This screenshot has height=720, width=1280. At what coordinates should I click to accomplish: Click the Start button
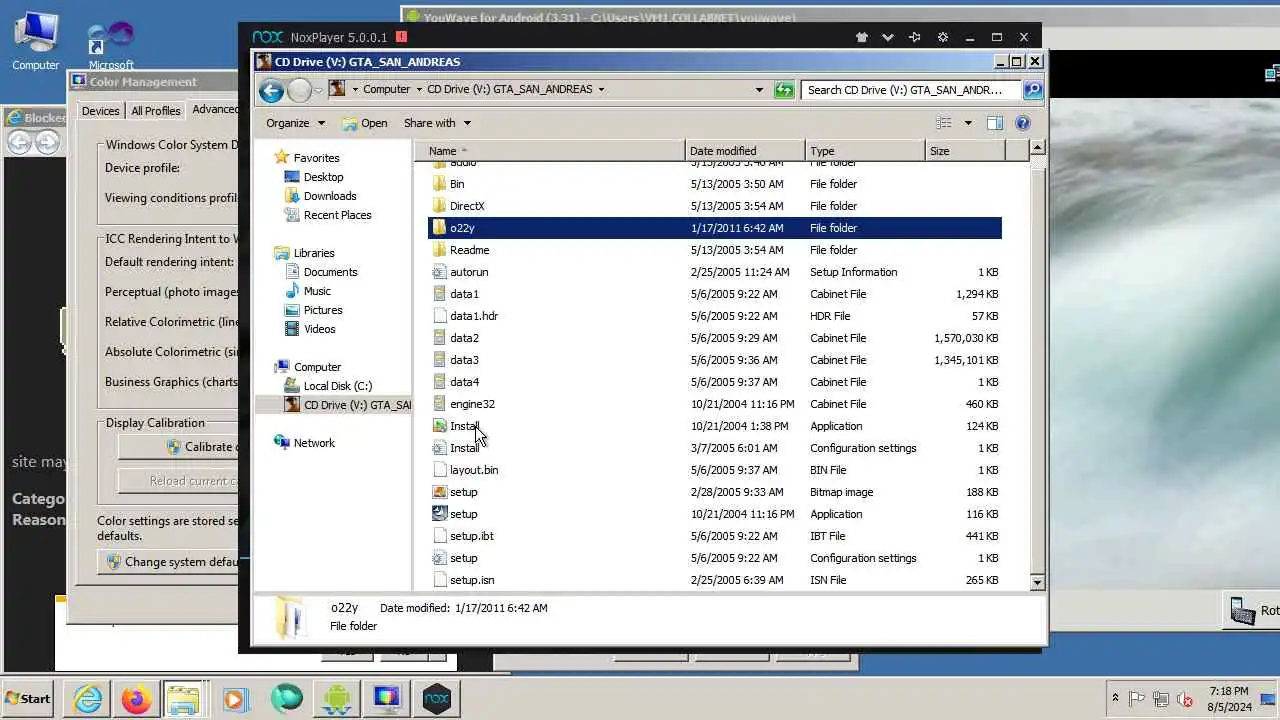[28, 698]
